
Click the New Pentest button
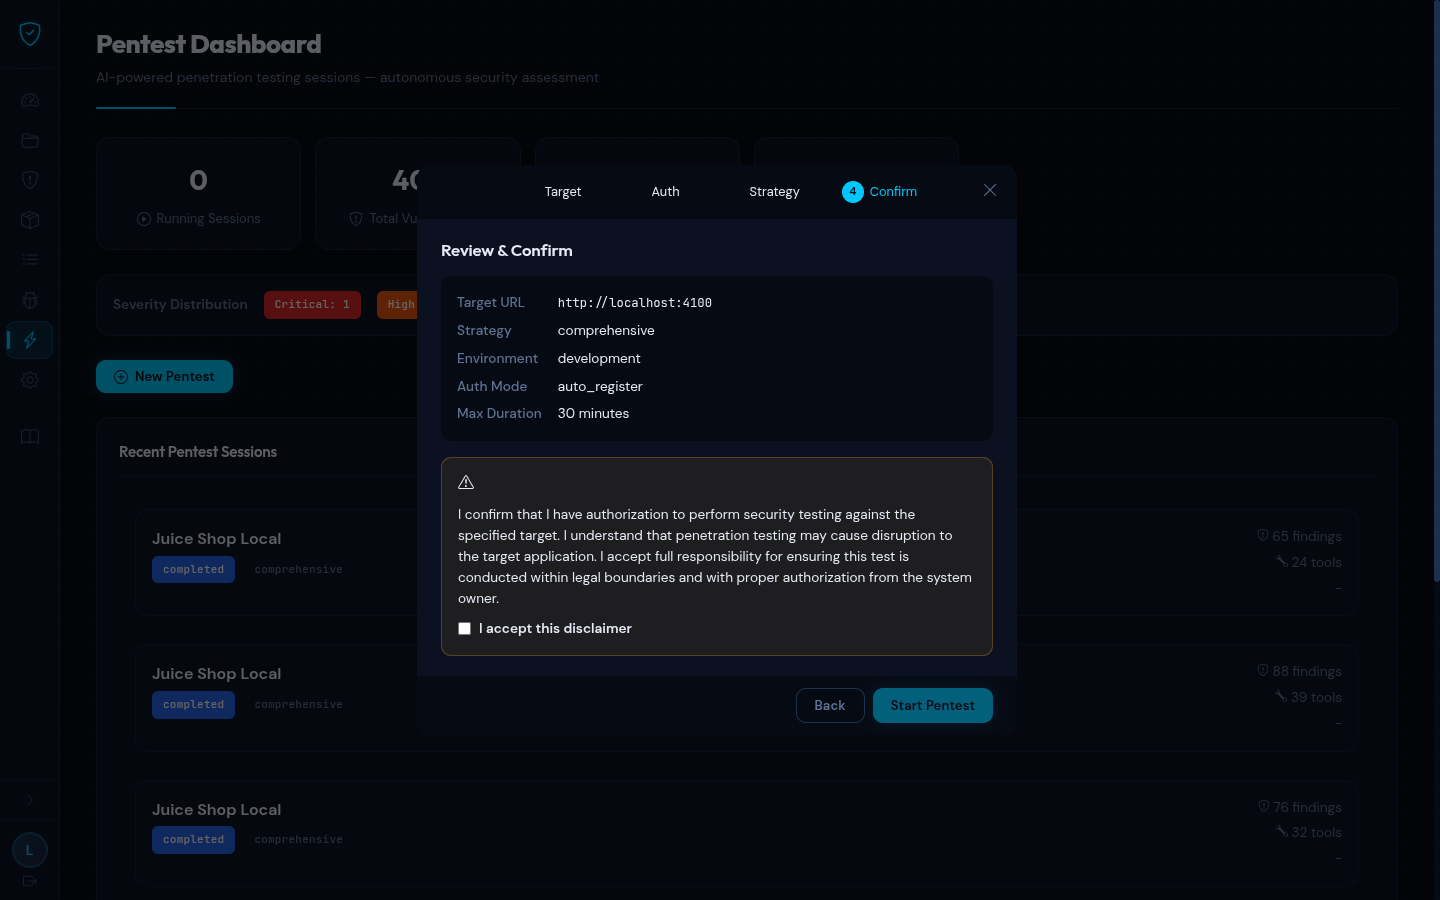164,377
